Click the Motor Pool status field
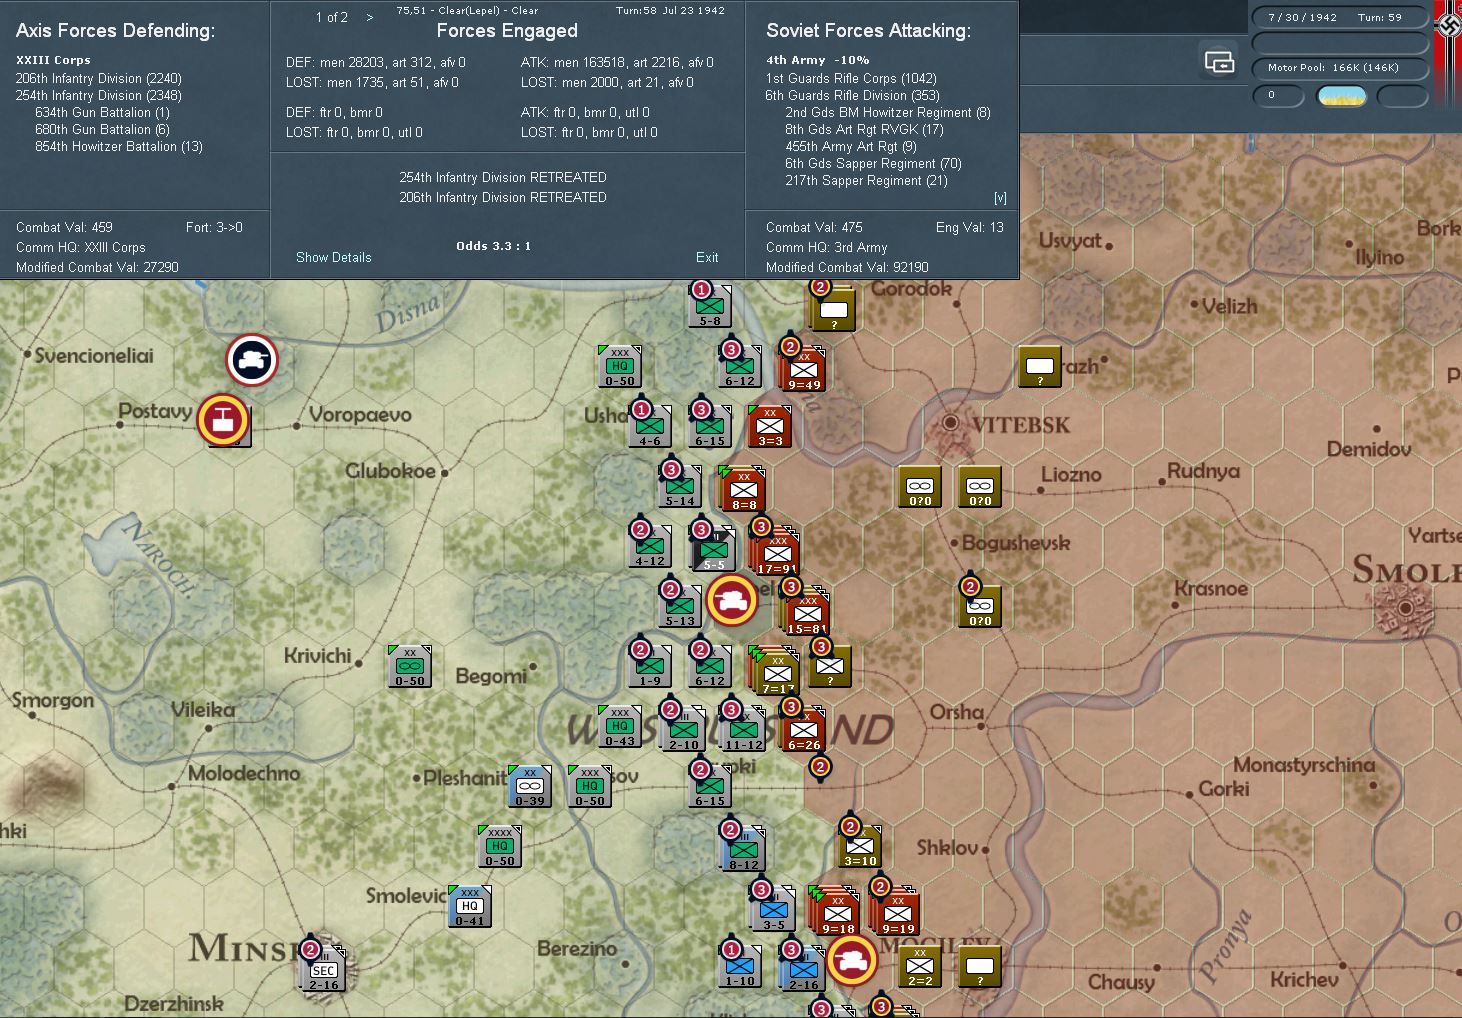The width and height of the screenshot is (1462, 1018). tap(1340, 68)
